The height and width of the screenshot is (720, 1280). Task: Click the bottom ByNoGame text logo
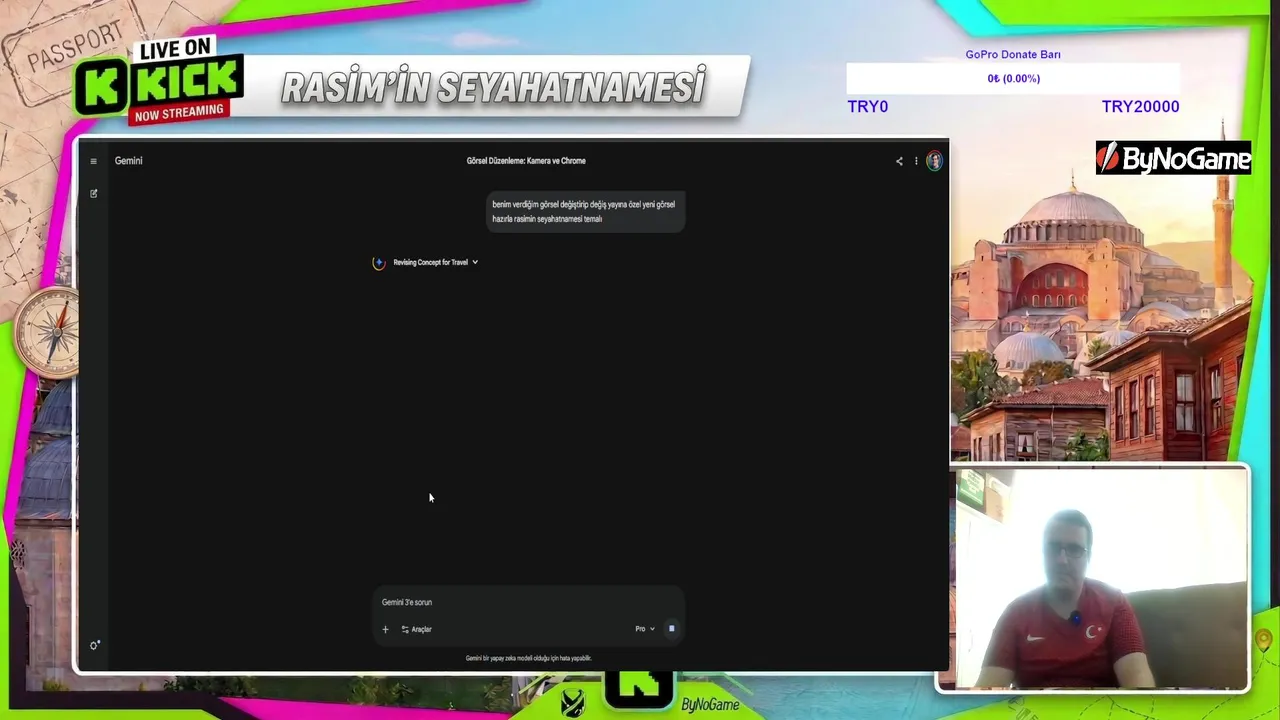pos(710,705)
